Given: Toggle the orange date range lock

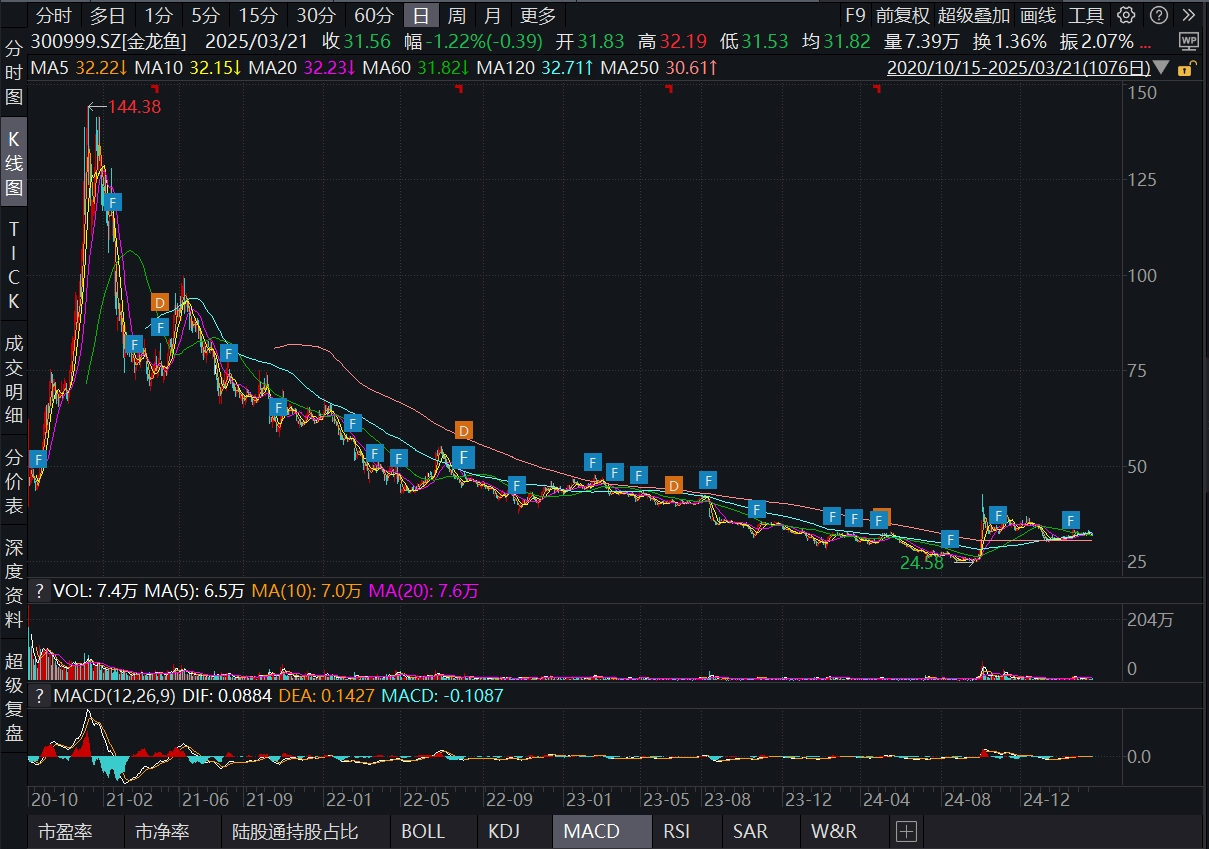Looking at the screenshot, I should tap(1186, 68).
